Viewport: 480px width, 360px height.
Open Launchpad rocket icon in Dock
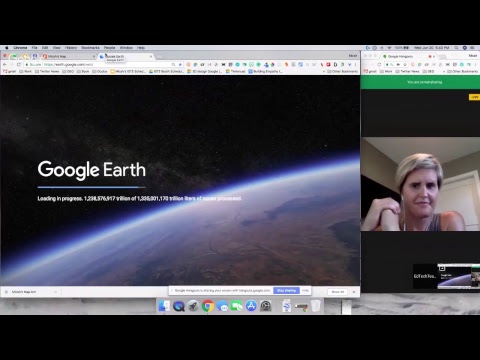[x=193, y=306]
